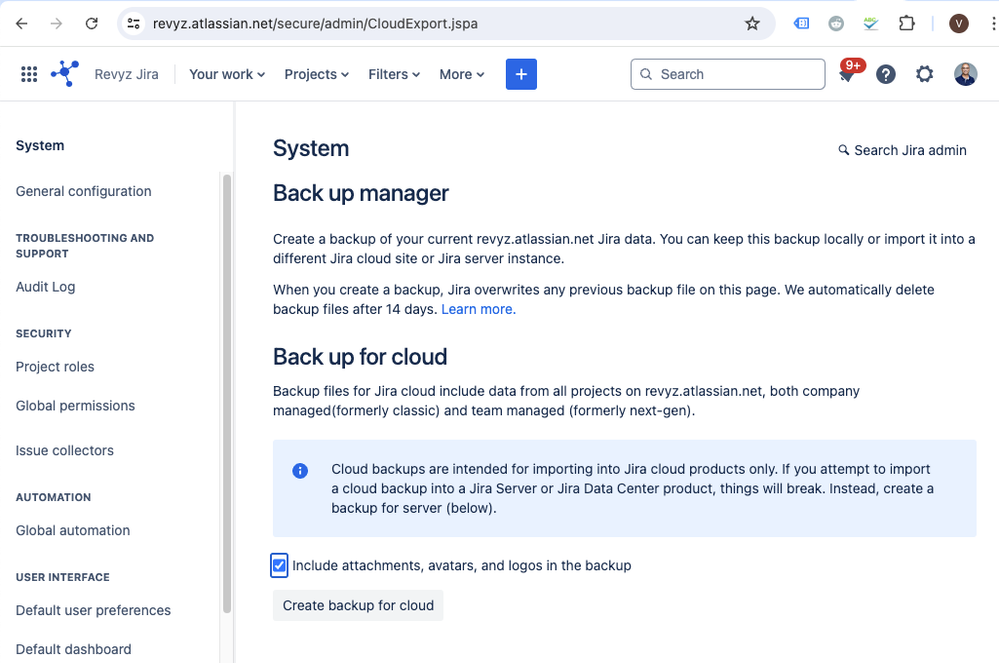Click the 'USER INTERFACE' section label
The width and height of the screenshot is (999, 663).
coord(62,577)
